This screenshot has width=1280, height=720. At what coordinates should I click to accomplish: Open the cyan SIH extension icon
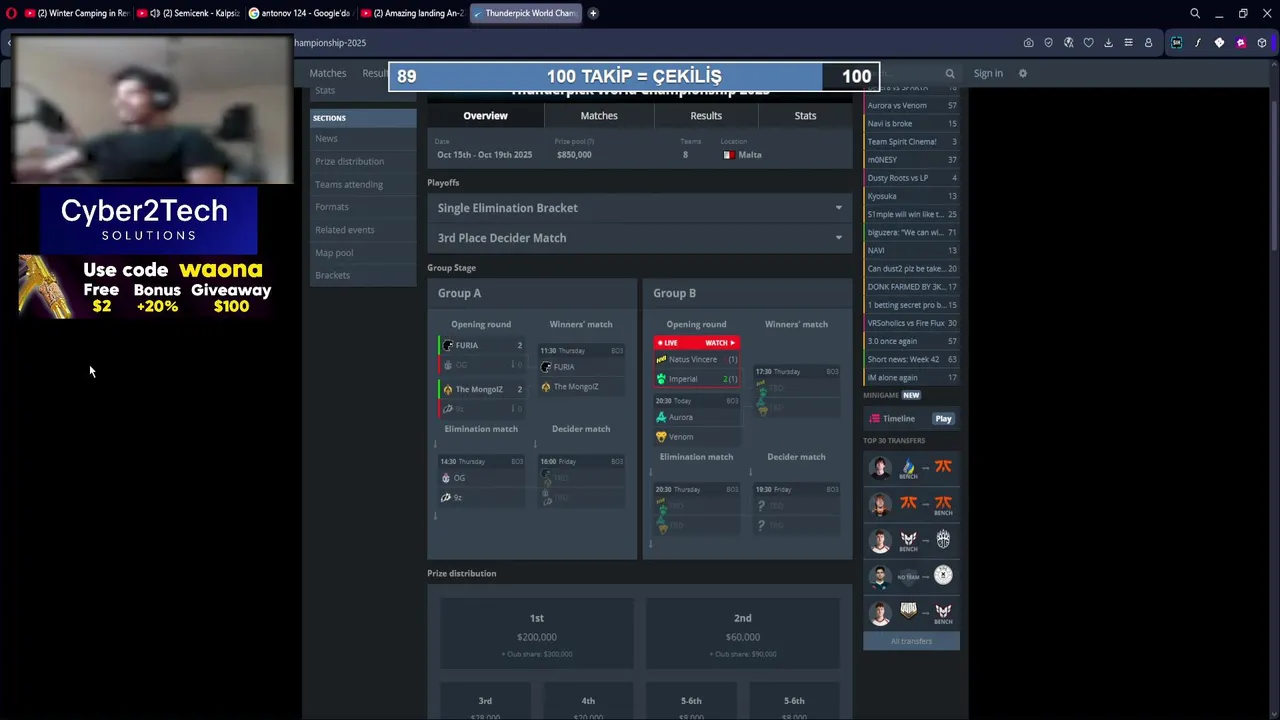1176,43
